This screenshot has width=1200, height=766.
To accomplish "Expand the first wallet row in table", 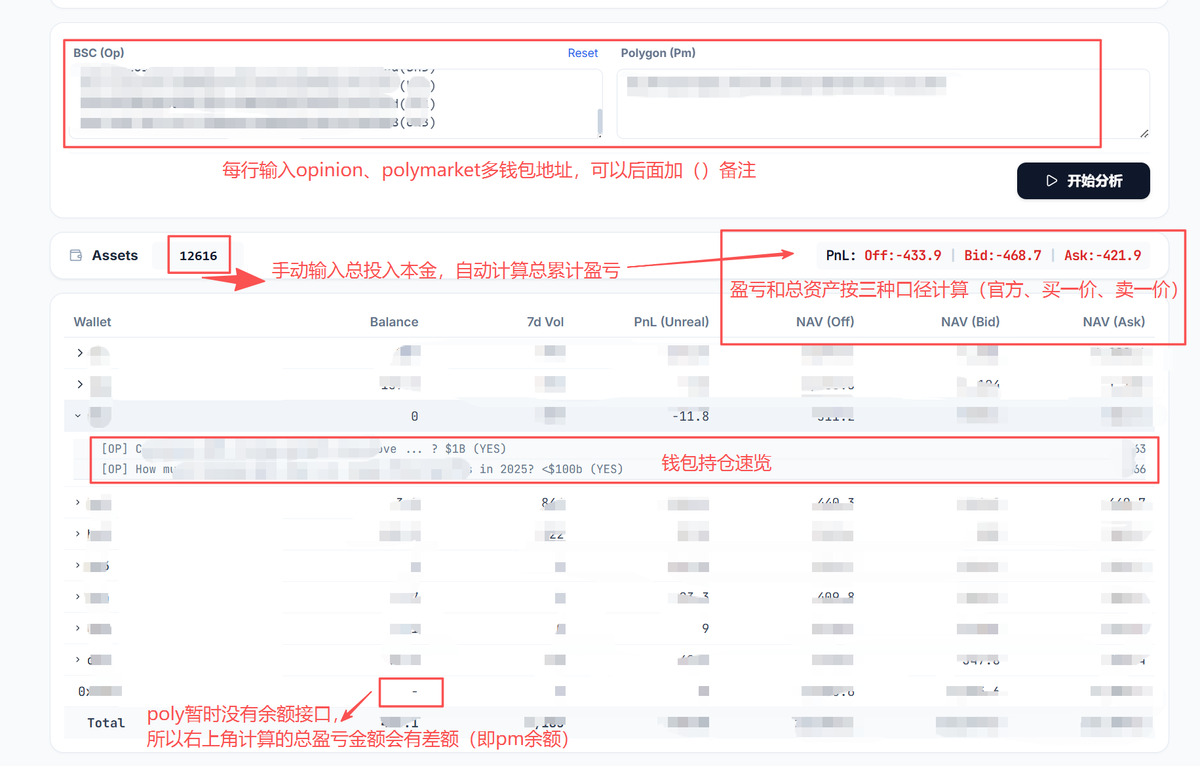I will [x=80, y=352].
